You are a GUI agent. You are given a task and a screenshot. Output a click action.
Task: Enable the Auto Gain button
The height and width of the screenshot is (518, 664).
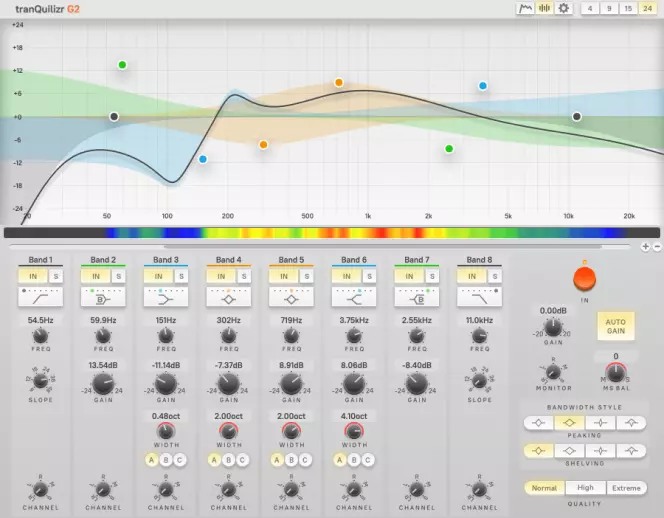pos(616,326)
